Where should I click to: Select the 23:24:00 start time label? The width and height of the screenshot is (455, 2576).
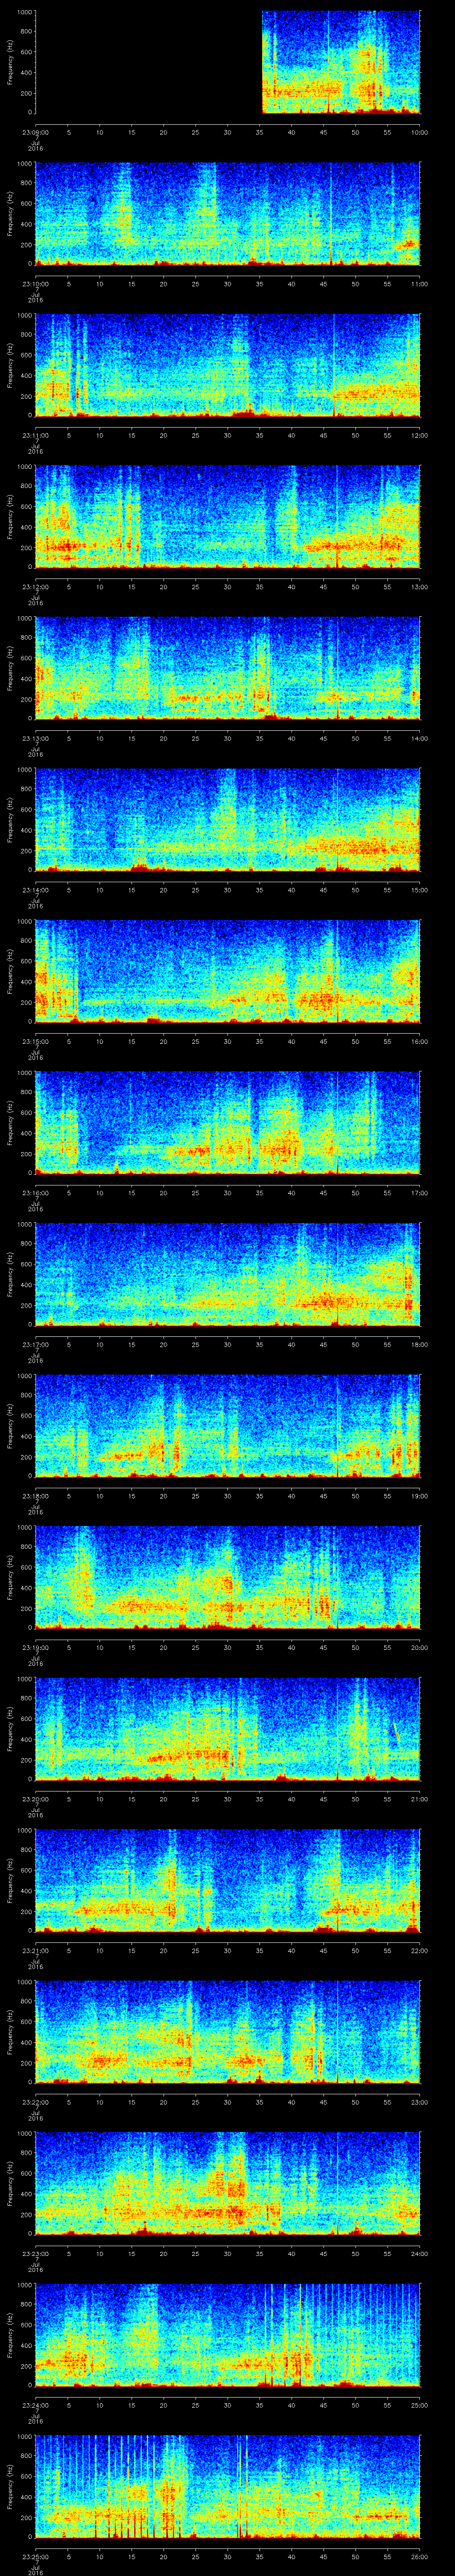[35, 2405]
